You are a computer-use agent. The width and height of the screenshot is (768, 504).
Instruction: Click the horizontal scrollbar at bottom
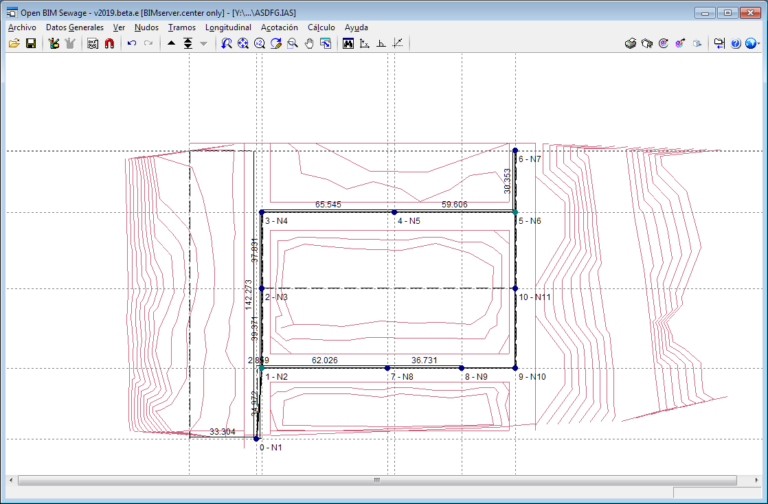tap(377, 480)
